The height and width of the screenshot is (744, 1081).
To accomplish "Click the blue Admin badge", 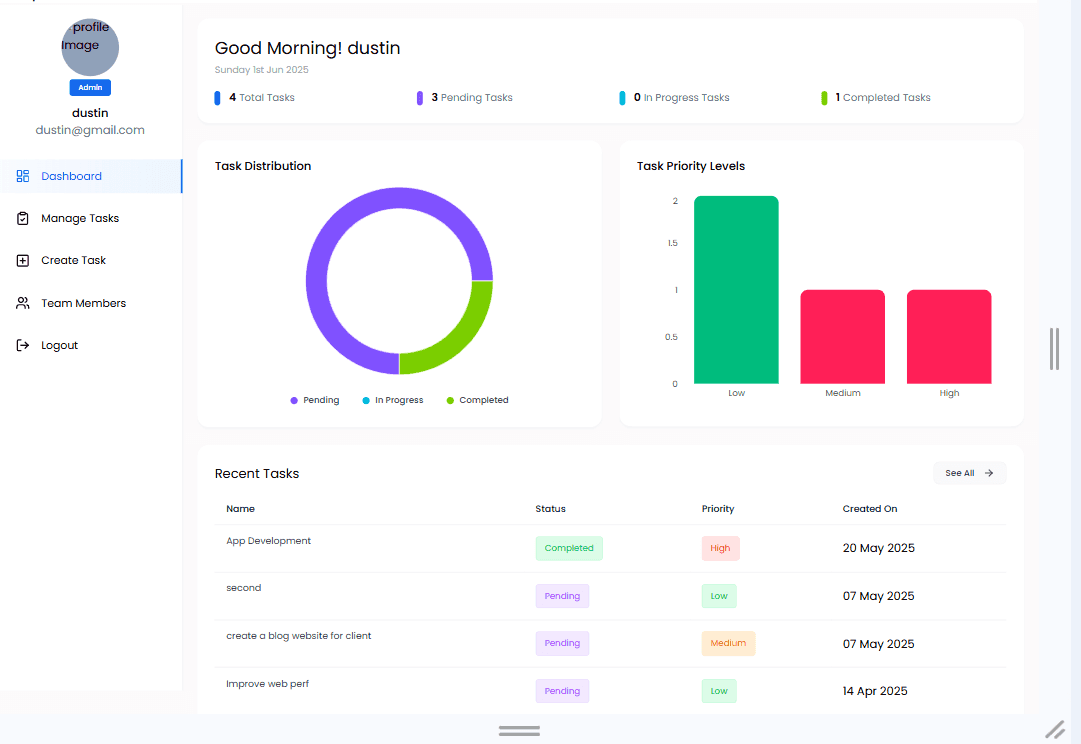I will [x=90, y=88].
